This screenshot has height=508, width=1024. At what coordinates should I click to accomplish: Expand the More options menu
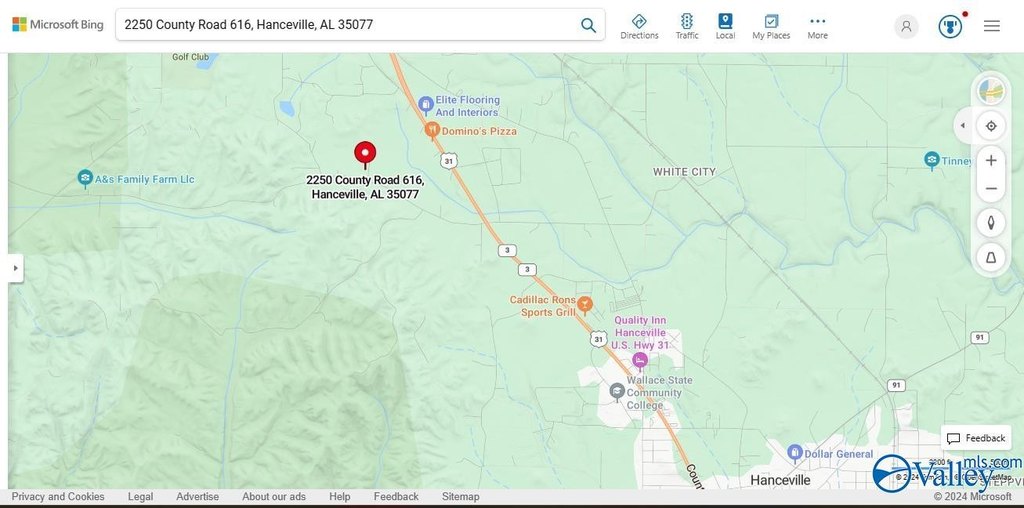tap(817, 26)
